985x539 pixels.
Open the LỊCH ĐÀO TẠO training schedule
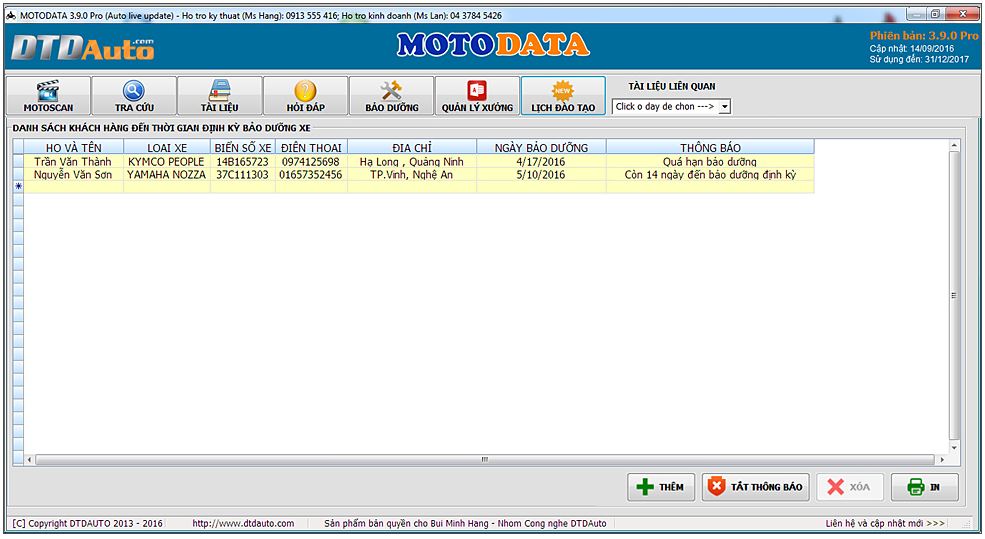pos(563,95)
